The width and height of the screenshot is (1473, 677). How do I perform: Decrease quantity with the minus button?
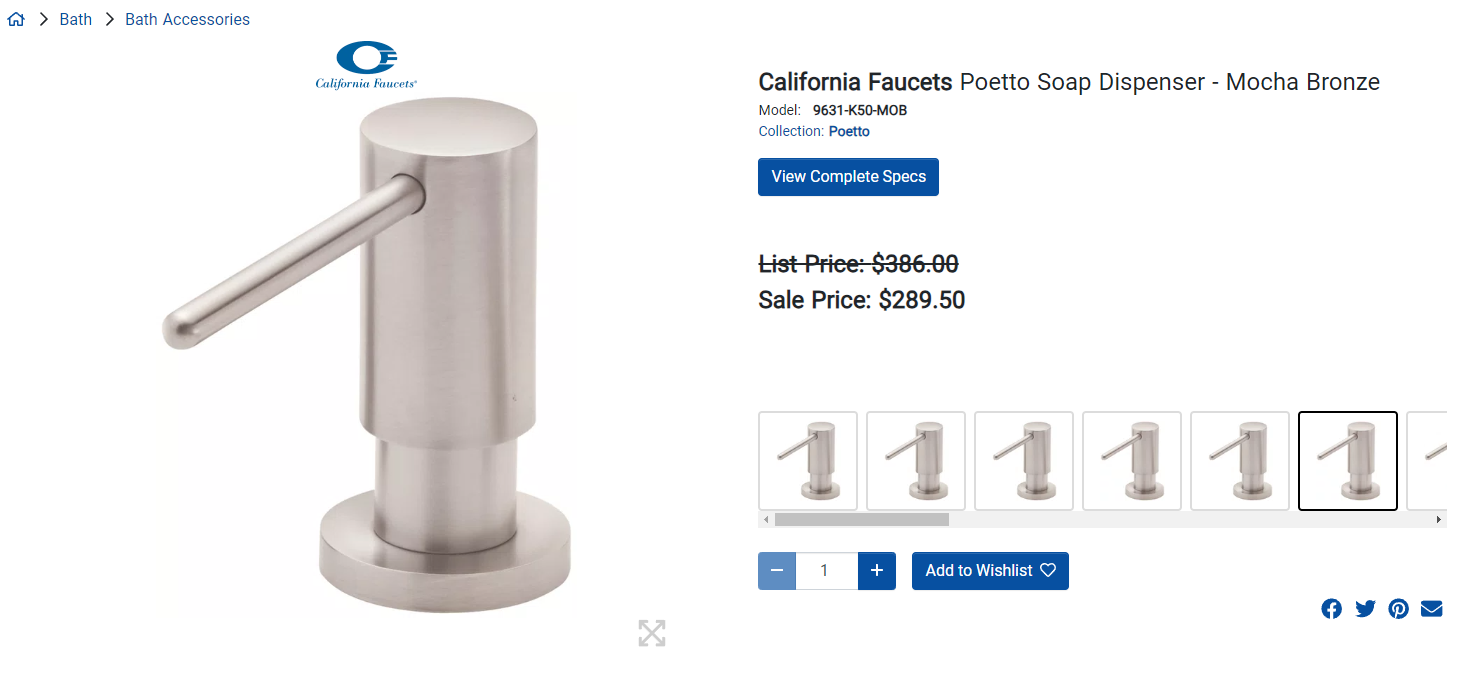(x=777, y=570)
